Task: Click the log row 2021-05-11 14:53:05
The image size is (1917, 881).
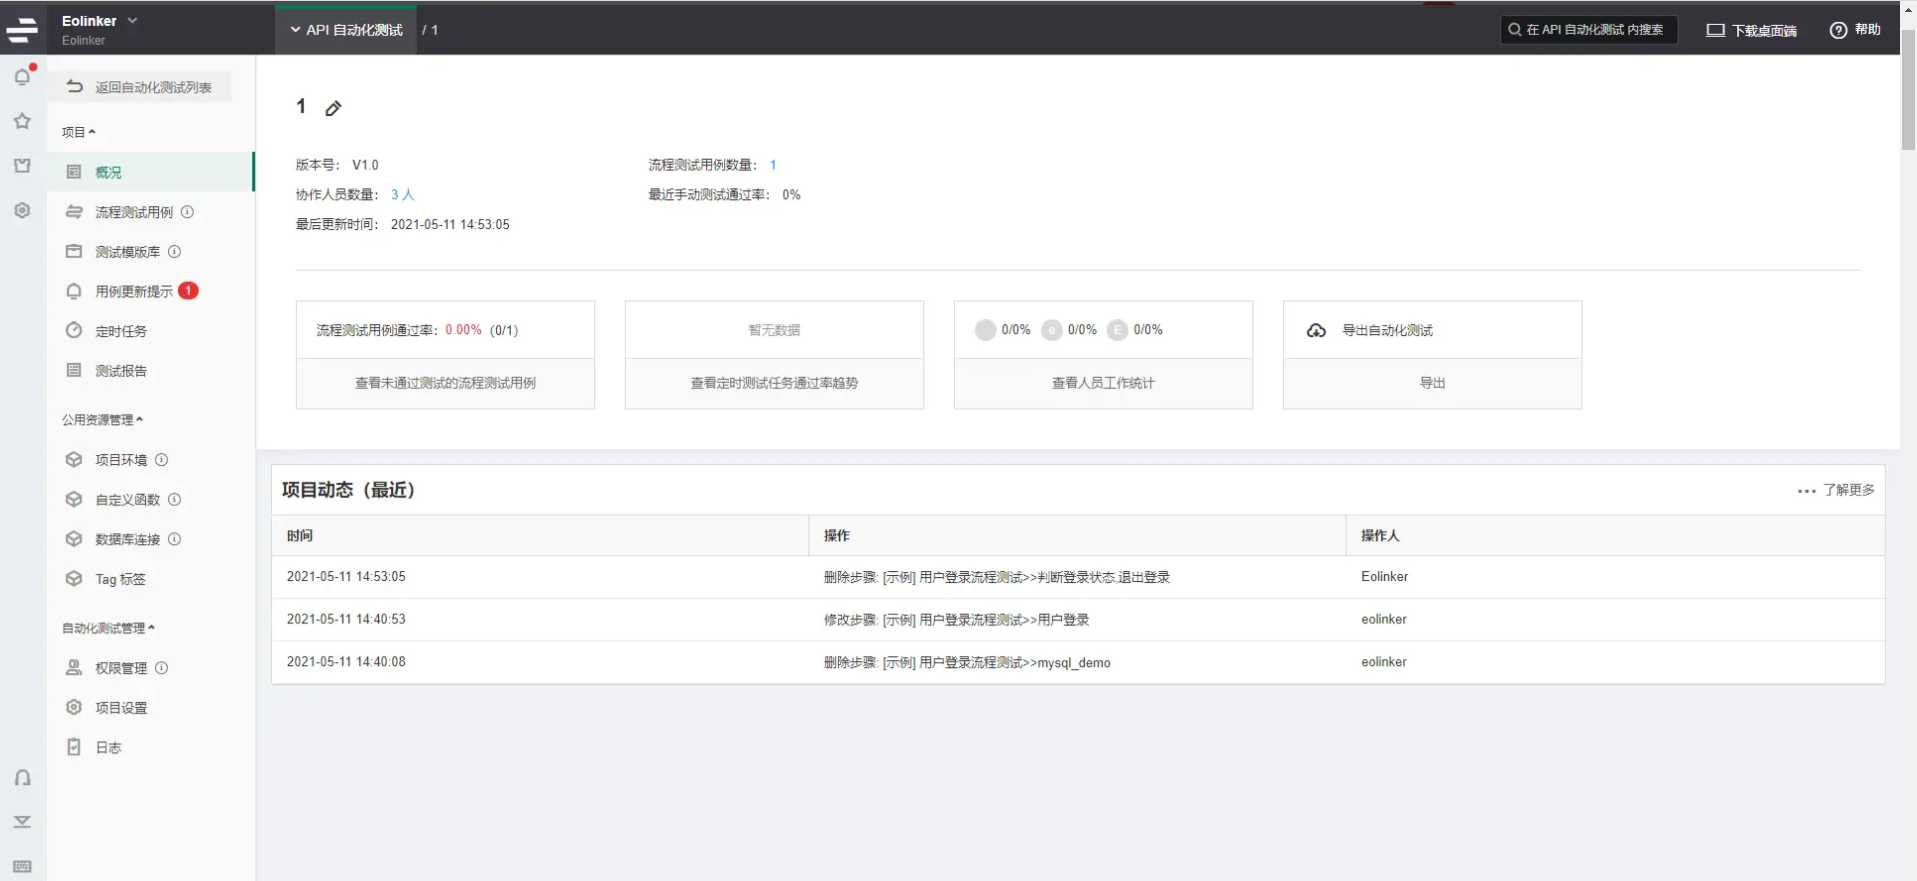Action: pos(1078,577)
